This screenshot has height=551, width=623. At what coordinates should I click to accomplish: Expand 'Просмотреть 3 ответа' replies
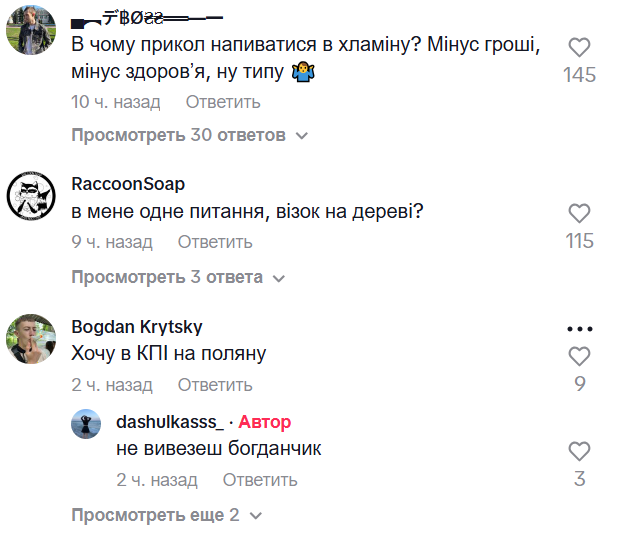point(167,277)
